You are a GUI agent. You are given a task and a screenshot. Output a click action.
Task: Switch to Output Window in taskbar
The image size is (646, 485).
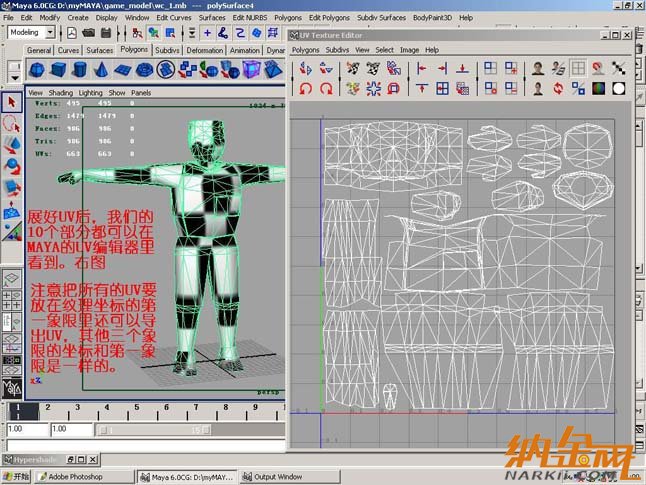[290, 477]
